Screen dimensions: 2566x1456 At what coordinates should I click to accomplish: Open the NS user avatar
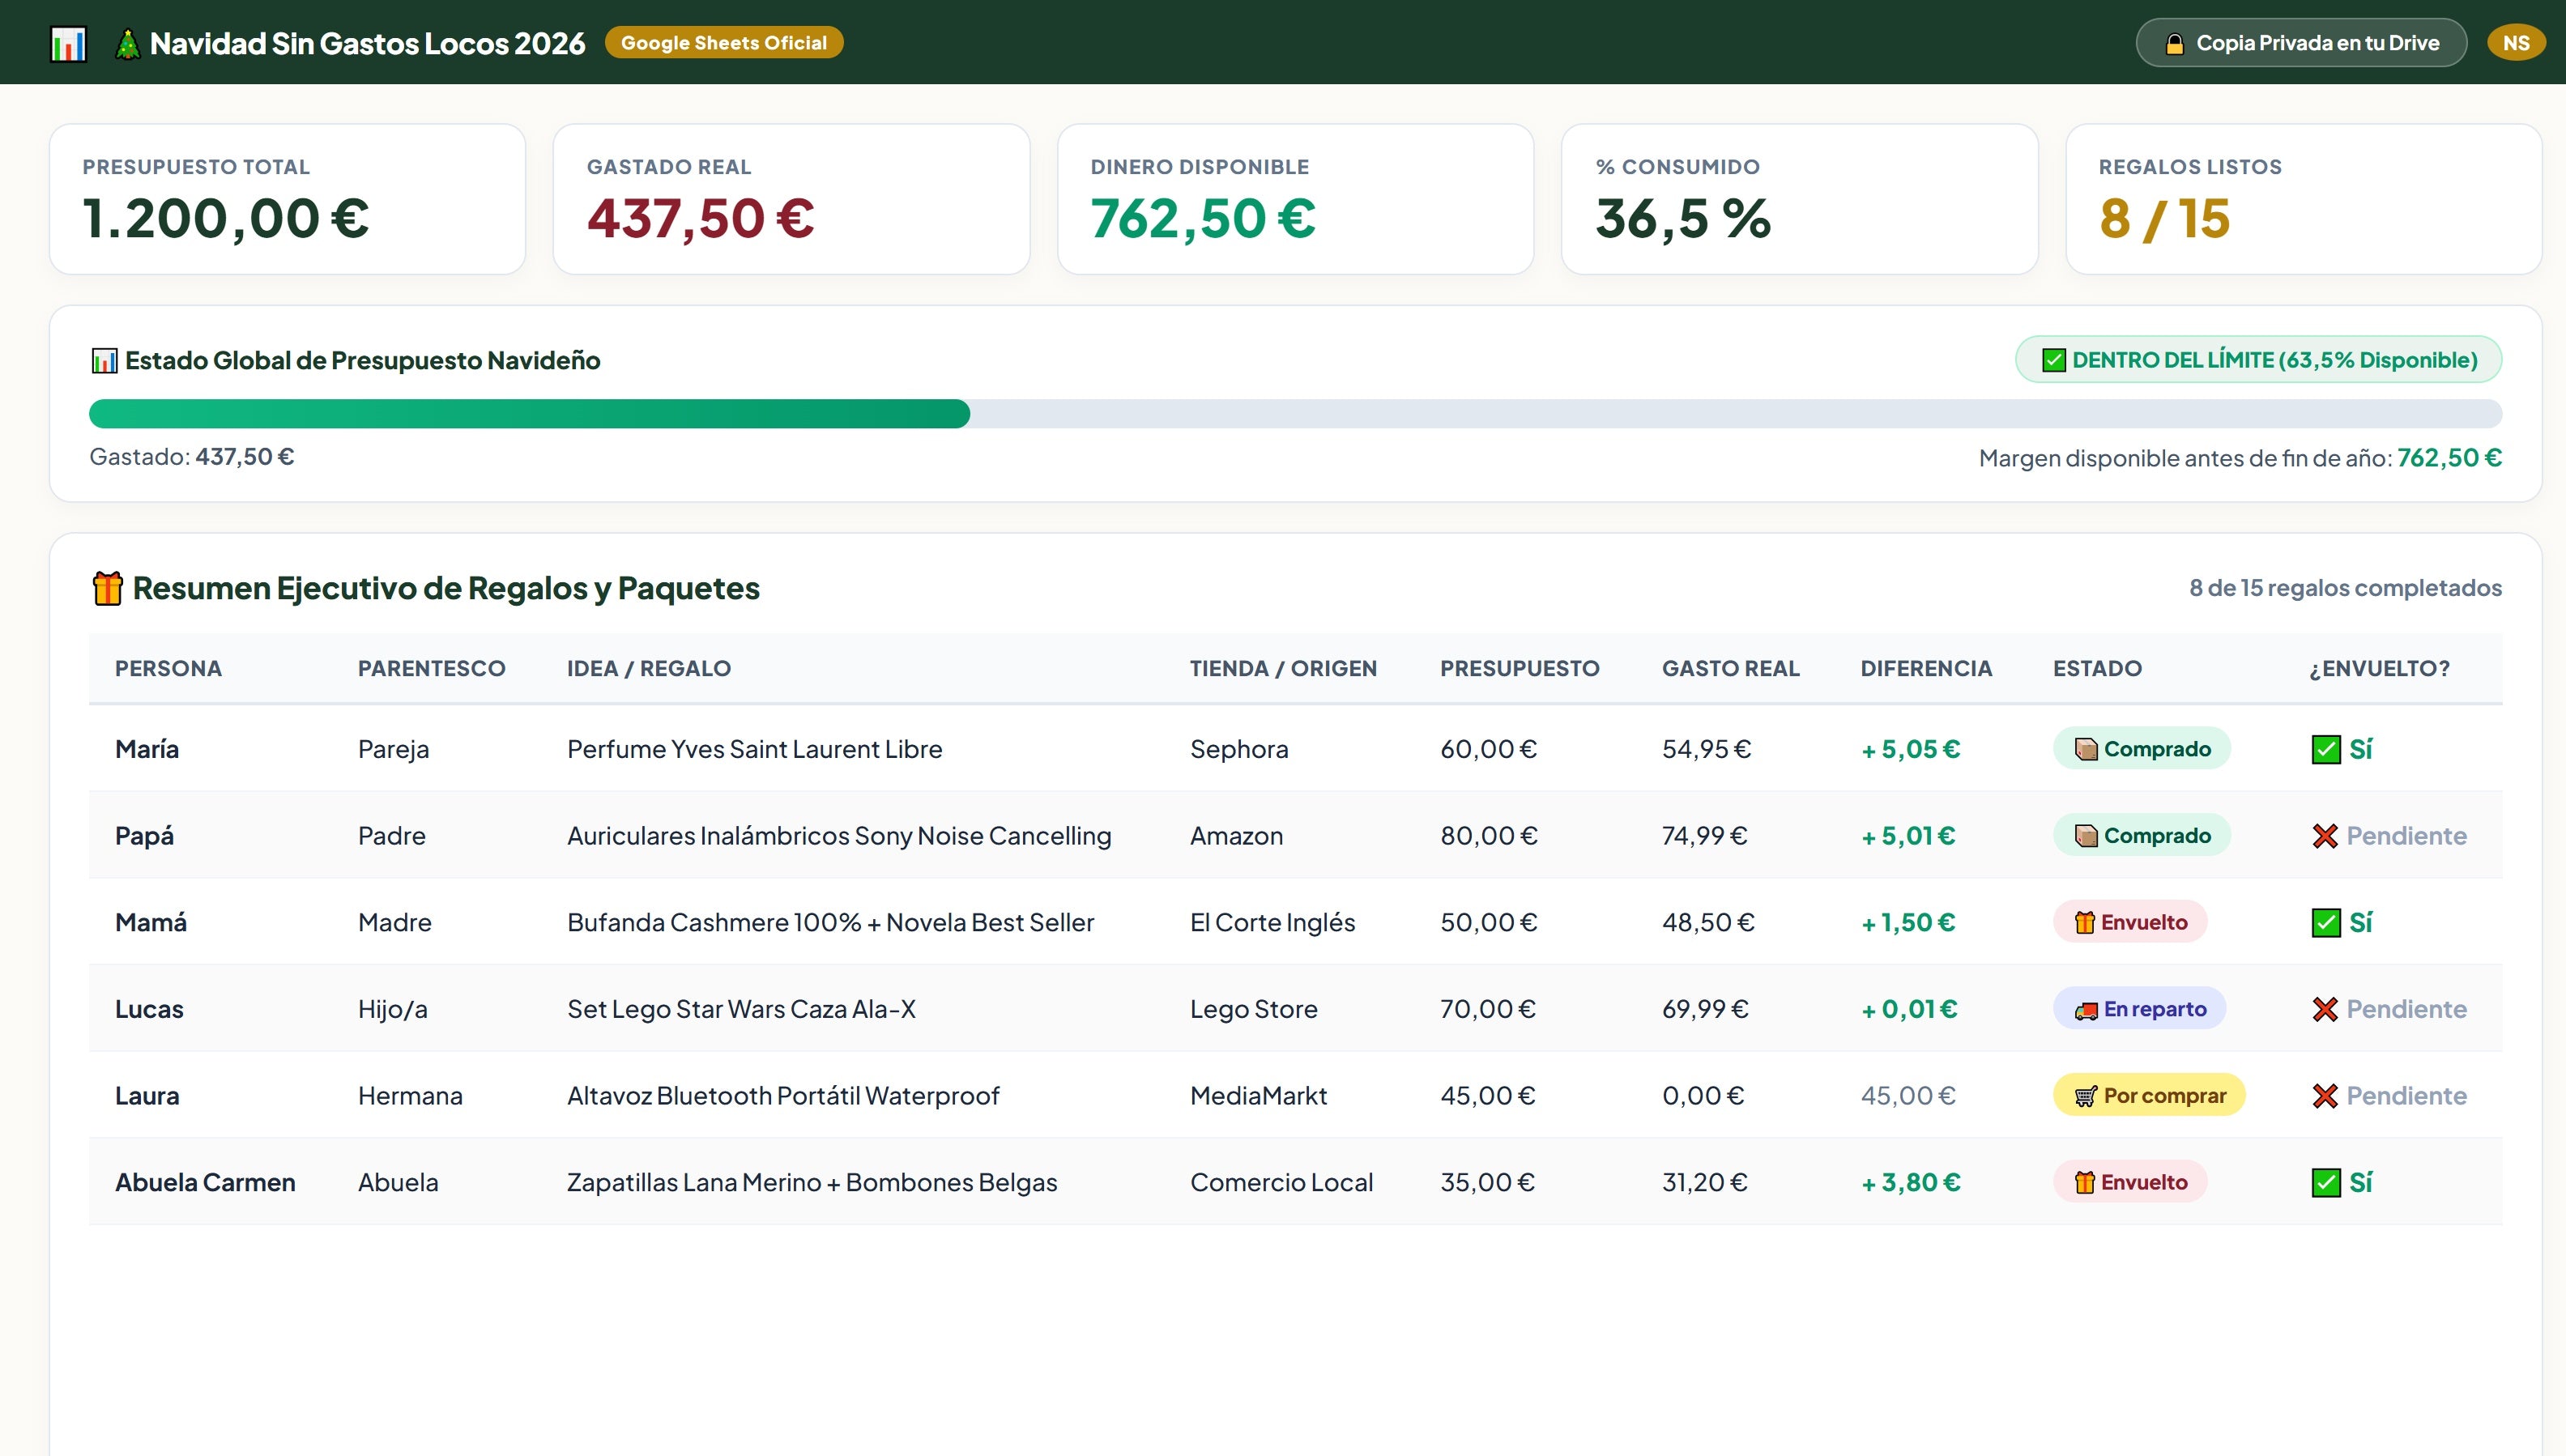click(x=2516, y=43)
